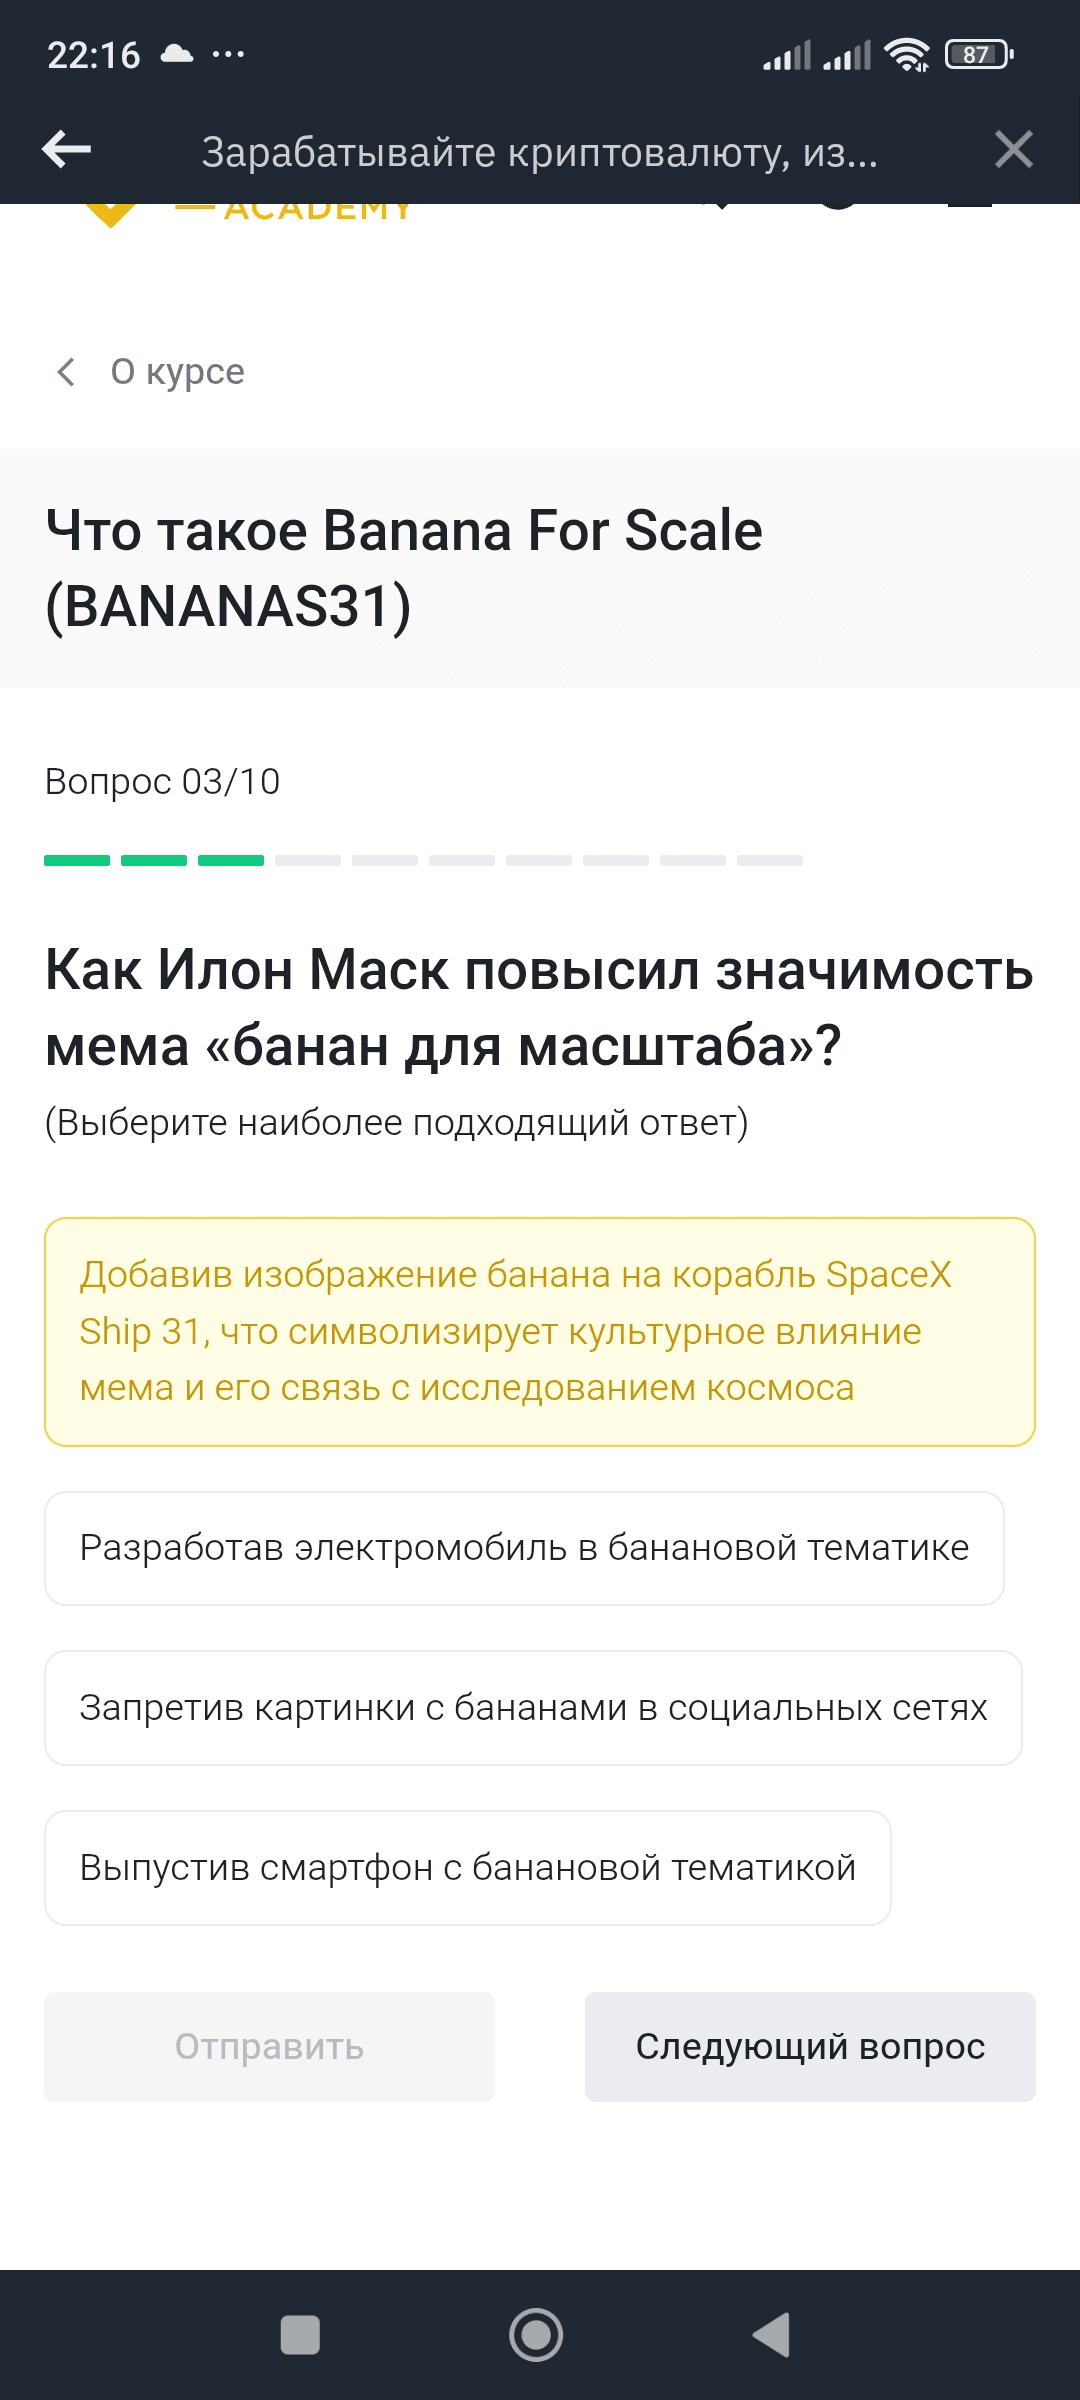Select the banana-themed smartphone answer
The image size is (1080, 2400).
point(467,1868)
